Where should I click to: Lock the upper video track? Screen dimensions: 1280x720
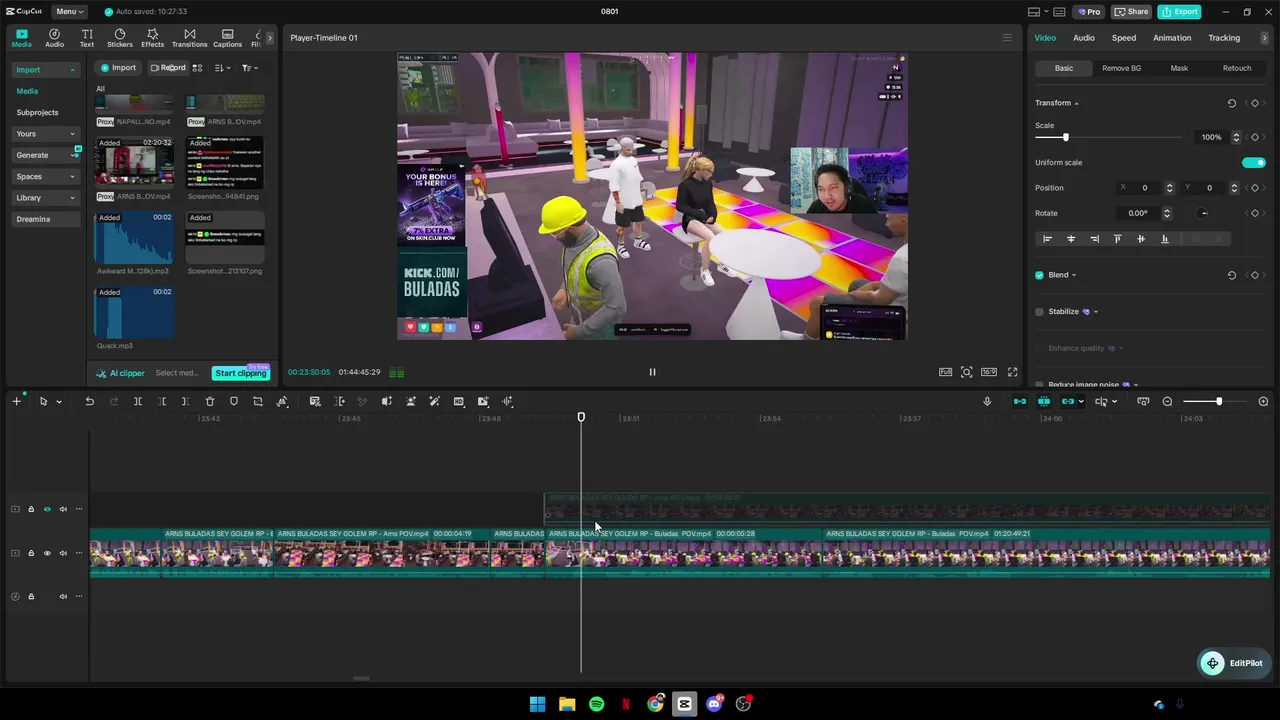point(31,509)
